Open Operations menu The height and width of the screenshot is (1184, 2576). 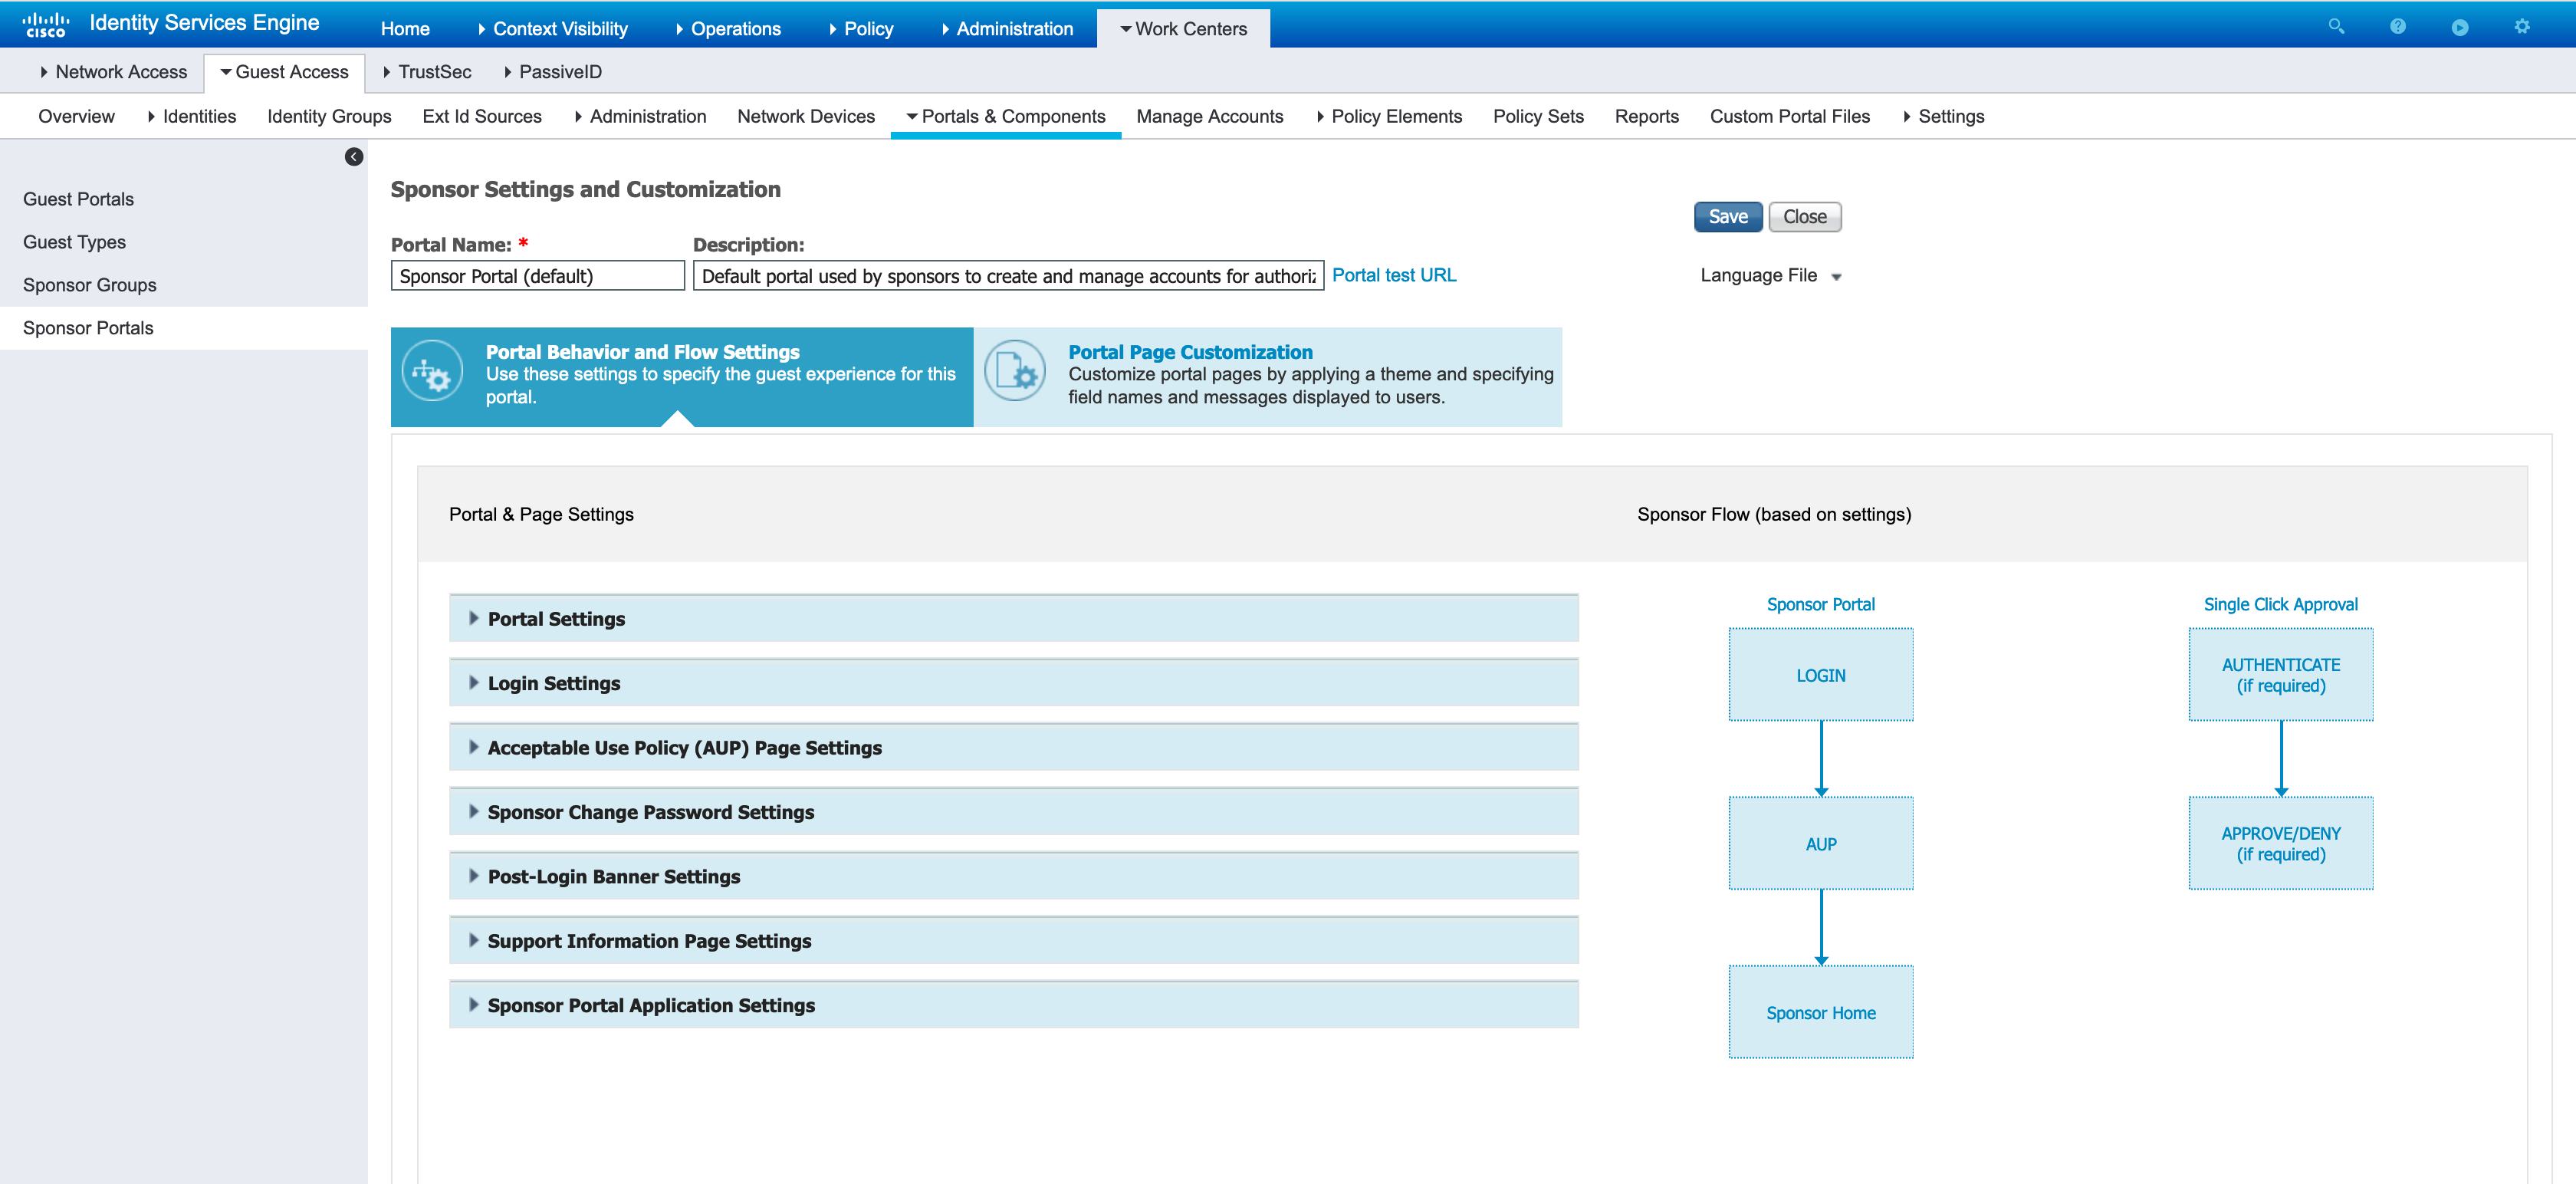(729, 29)
